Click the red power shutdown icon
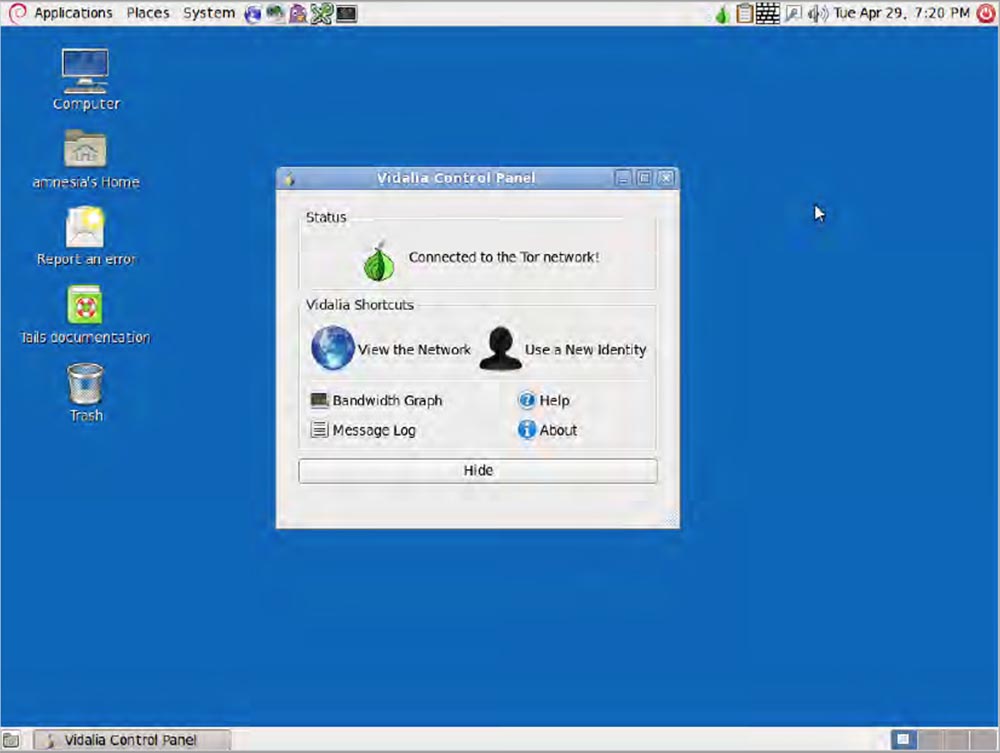 (986, 13)
